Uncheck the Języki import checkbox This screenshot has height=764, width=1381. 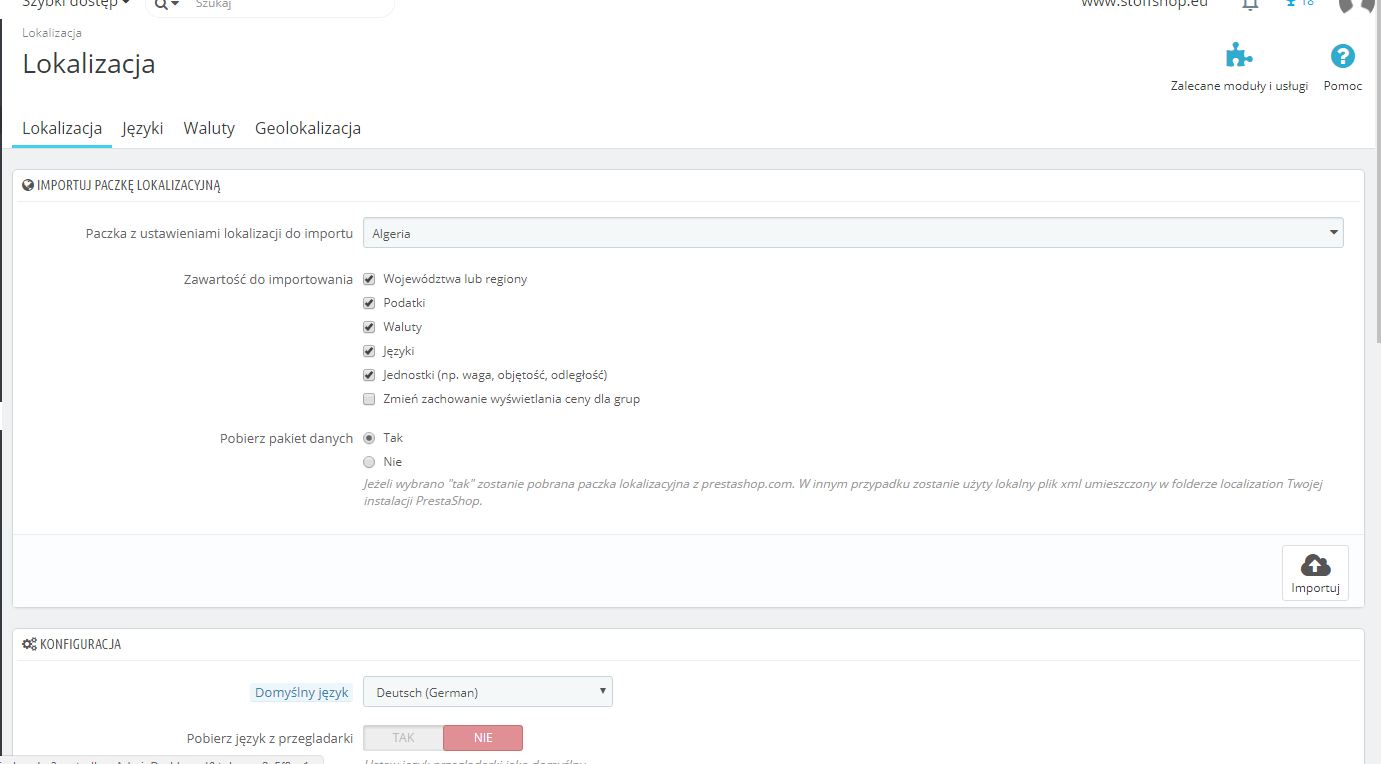(x=369, y=351)
